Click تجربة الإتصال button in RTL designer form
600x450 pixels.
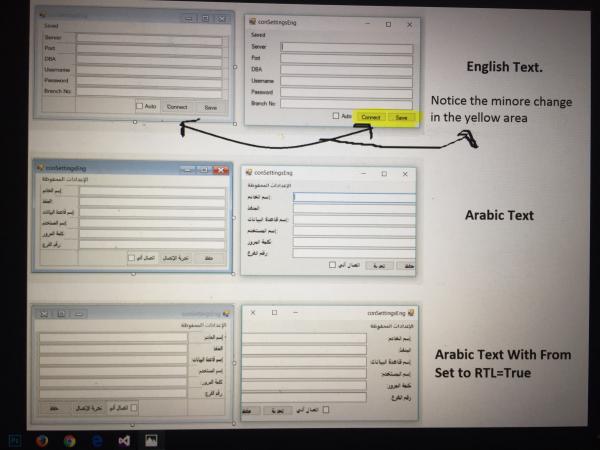(89, 408)
